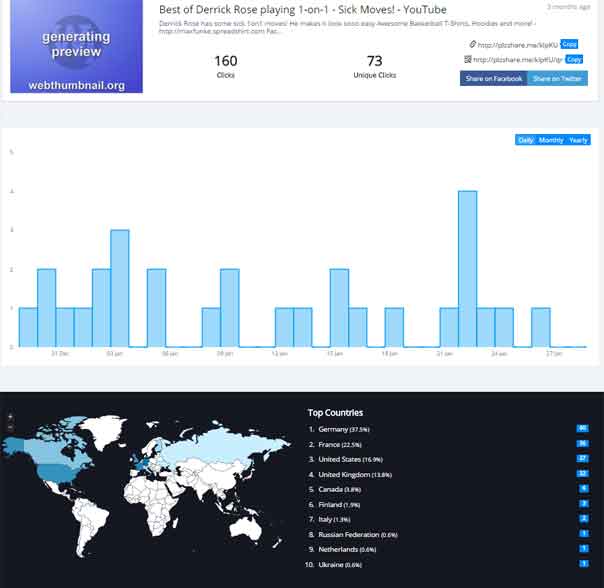Select Netherlands row in Top Countries
This screenshot has width=604, height=588.
click(342, 549)
